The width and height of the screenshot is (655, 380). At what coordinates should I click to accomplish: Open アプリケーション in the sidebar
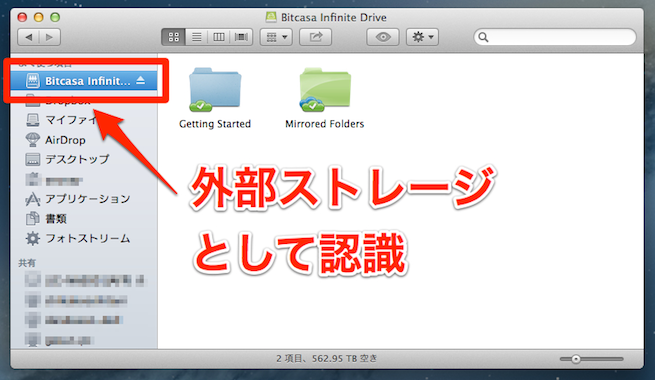coord(84,199)
